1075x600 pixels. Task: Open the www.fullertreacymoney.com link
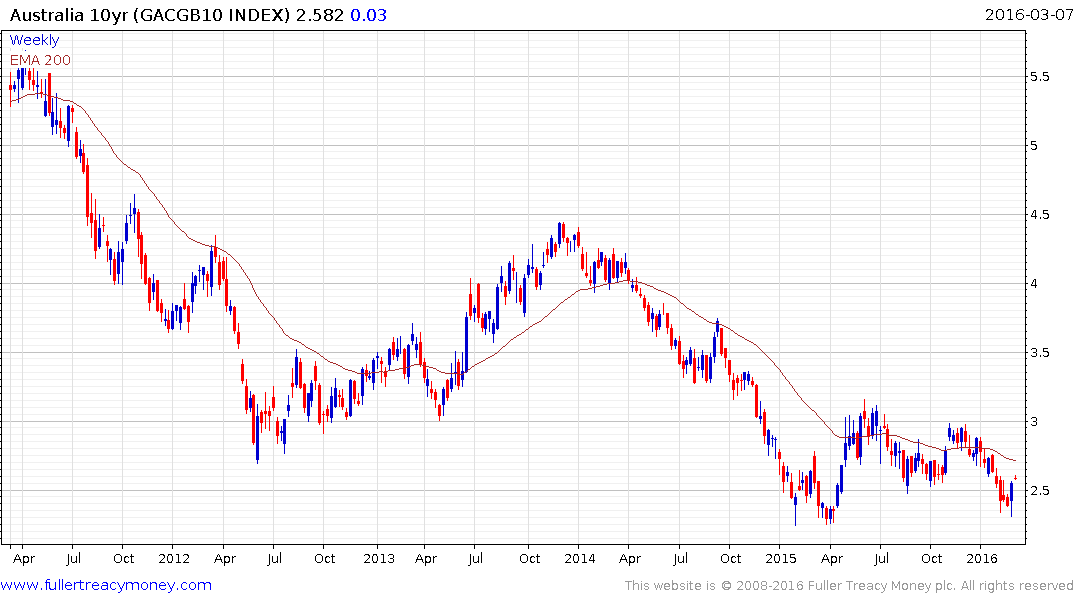coord(106,585)
